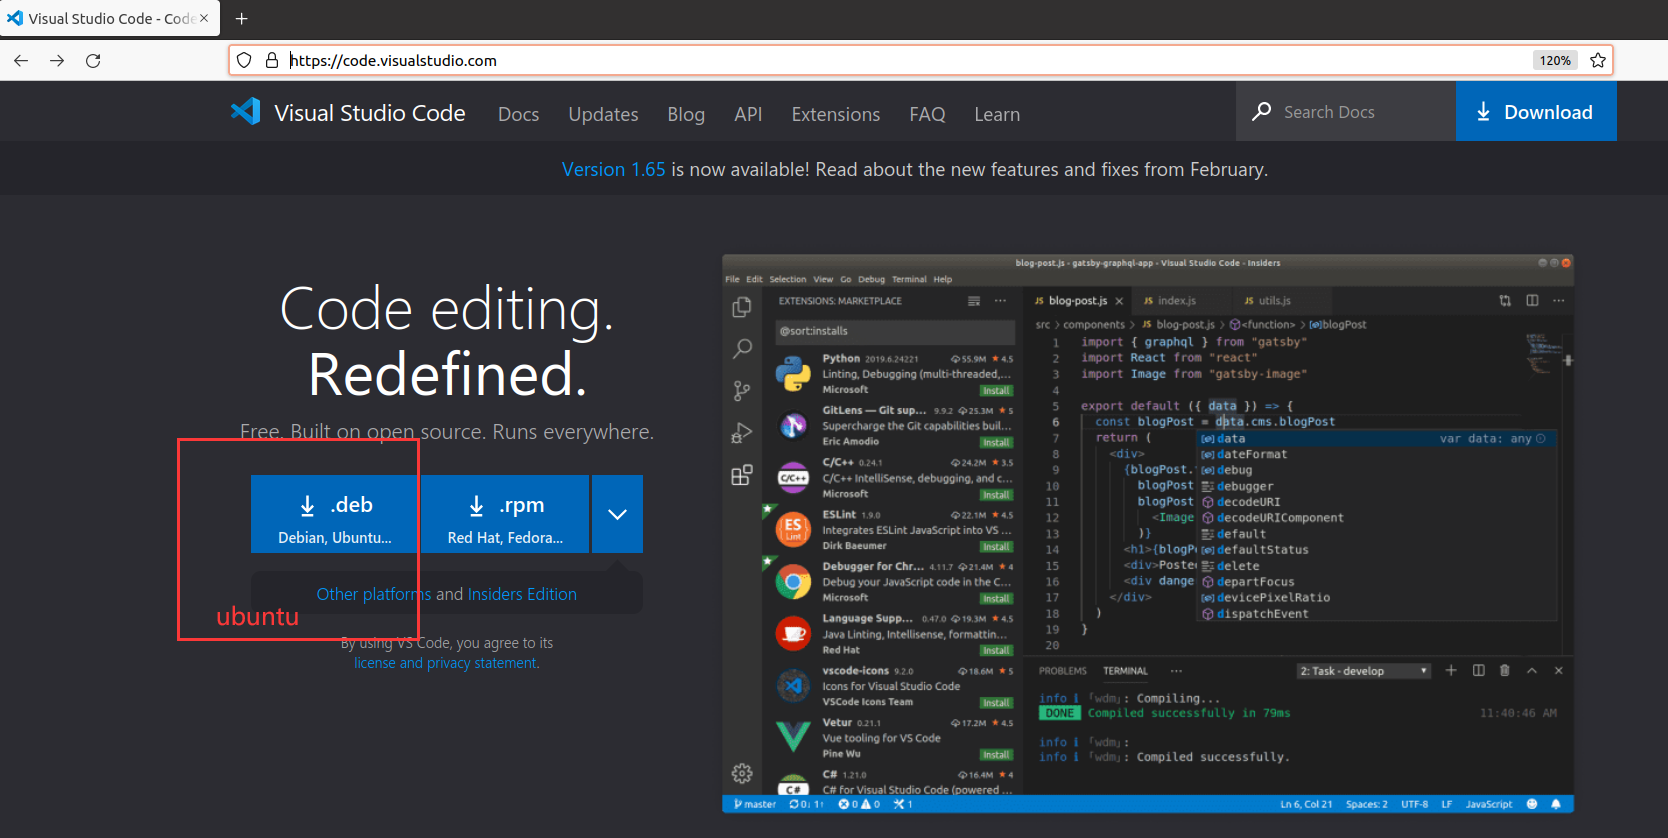Click the Selection menu in screenshot menu bar
Screen dimensions: 1668x838
pyautogui.click(x=788, y=279)
